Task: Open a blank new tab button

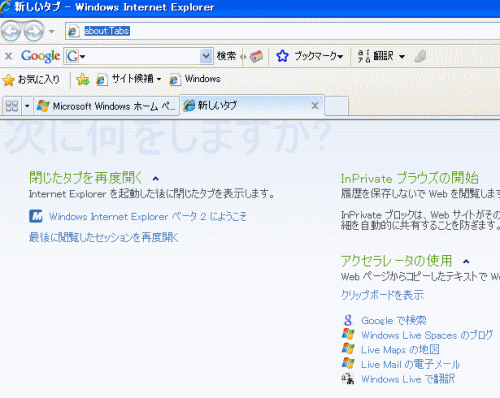Action: coord(336,107)
